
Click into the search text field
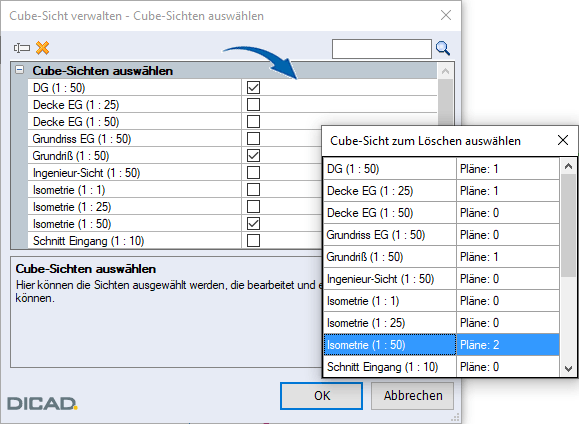(x=382, y=49)
